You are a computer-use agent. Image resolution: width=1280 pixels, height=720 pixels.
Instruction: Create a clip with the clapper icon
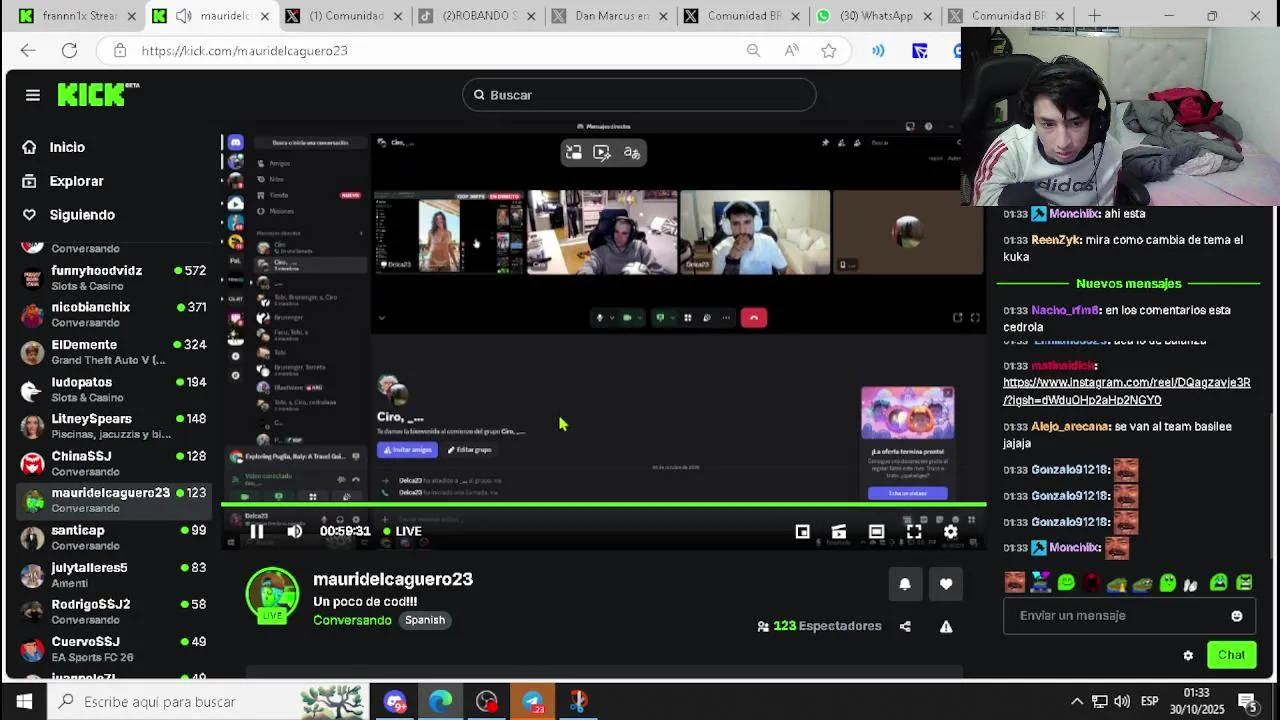(x=839, y=532)
